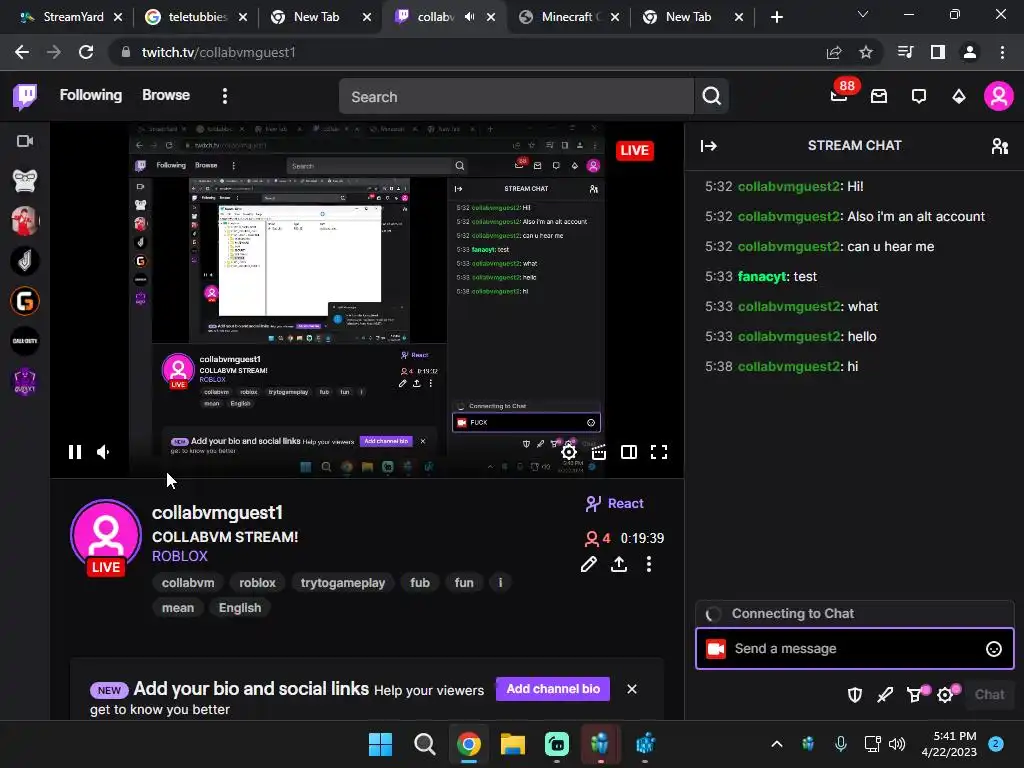The image size is (1024, 768).
Task: Dismiss the bio and social links banner
Action: point(632,689)
